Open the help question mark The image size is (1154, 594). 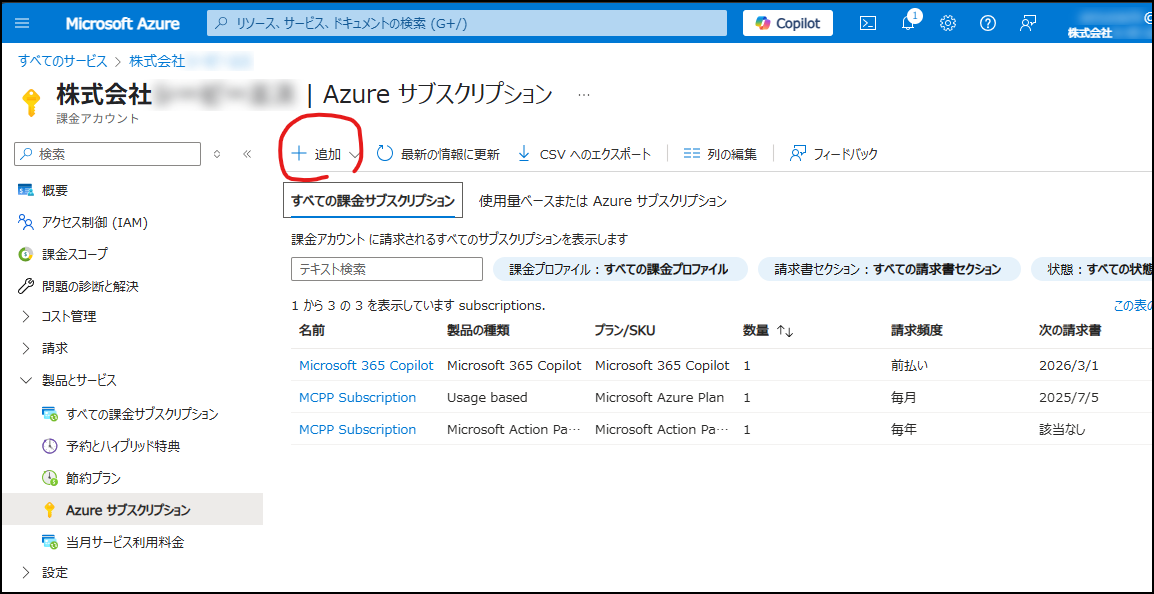[988, 23]
